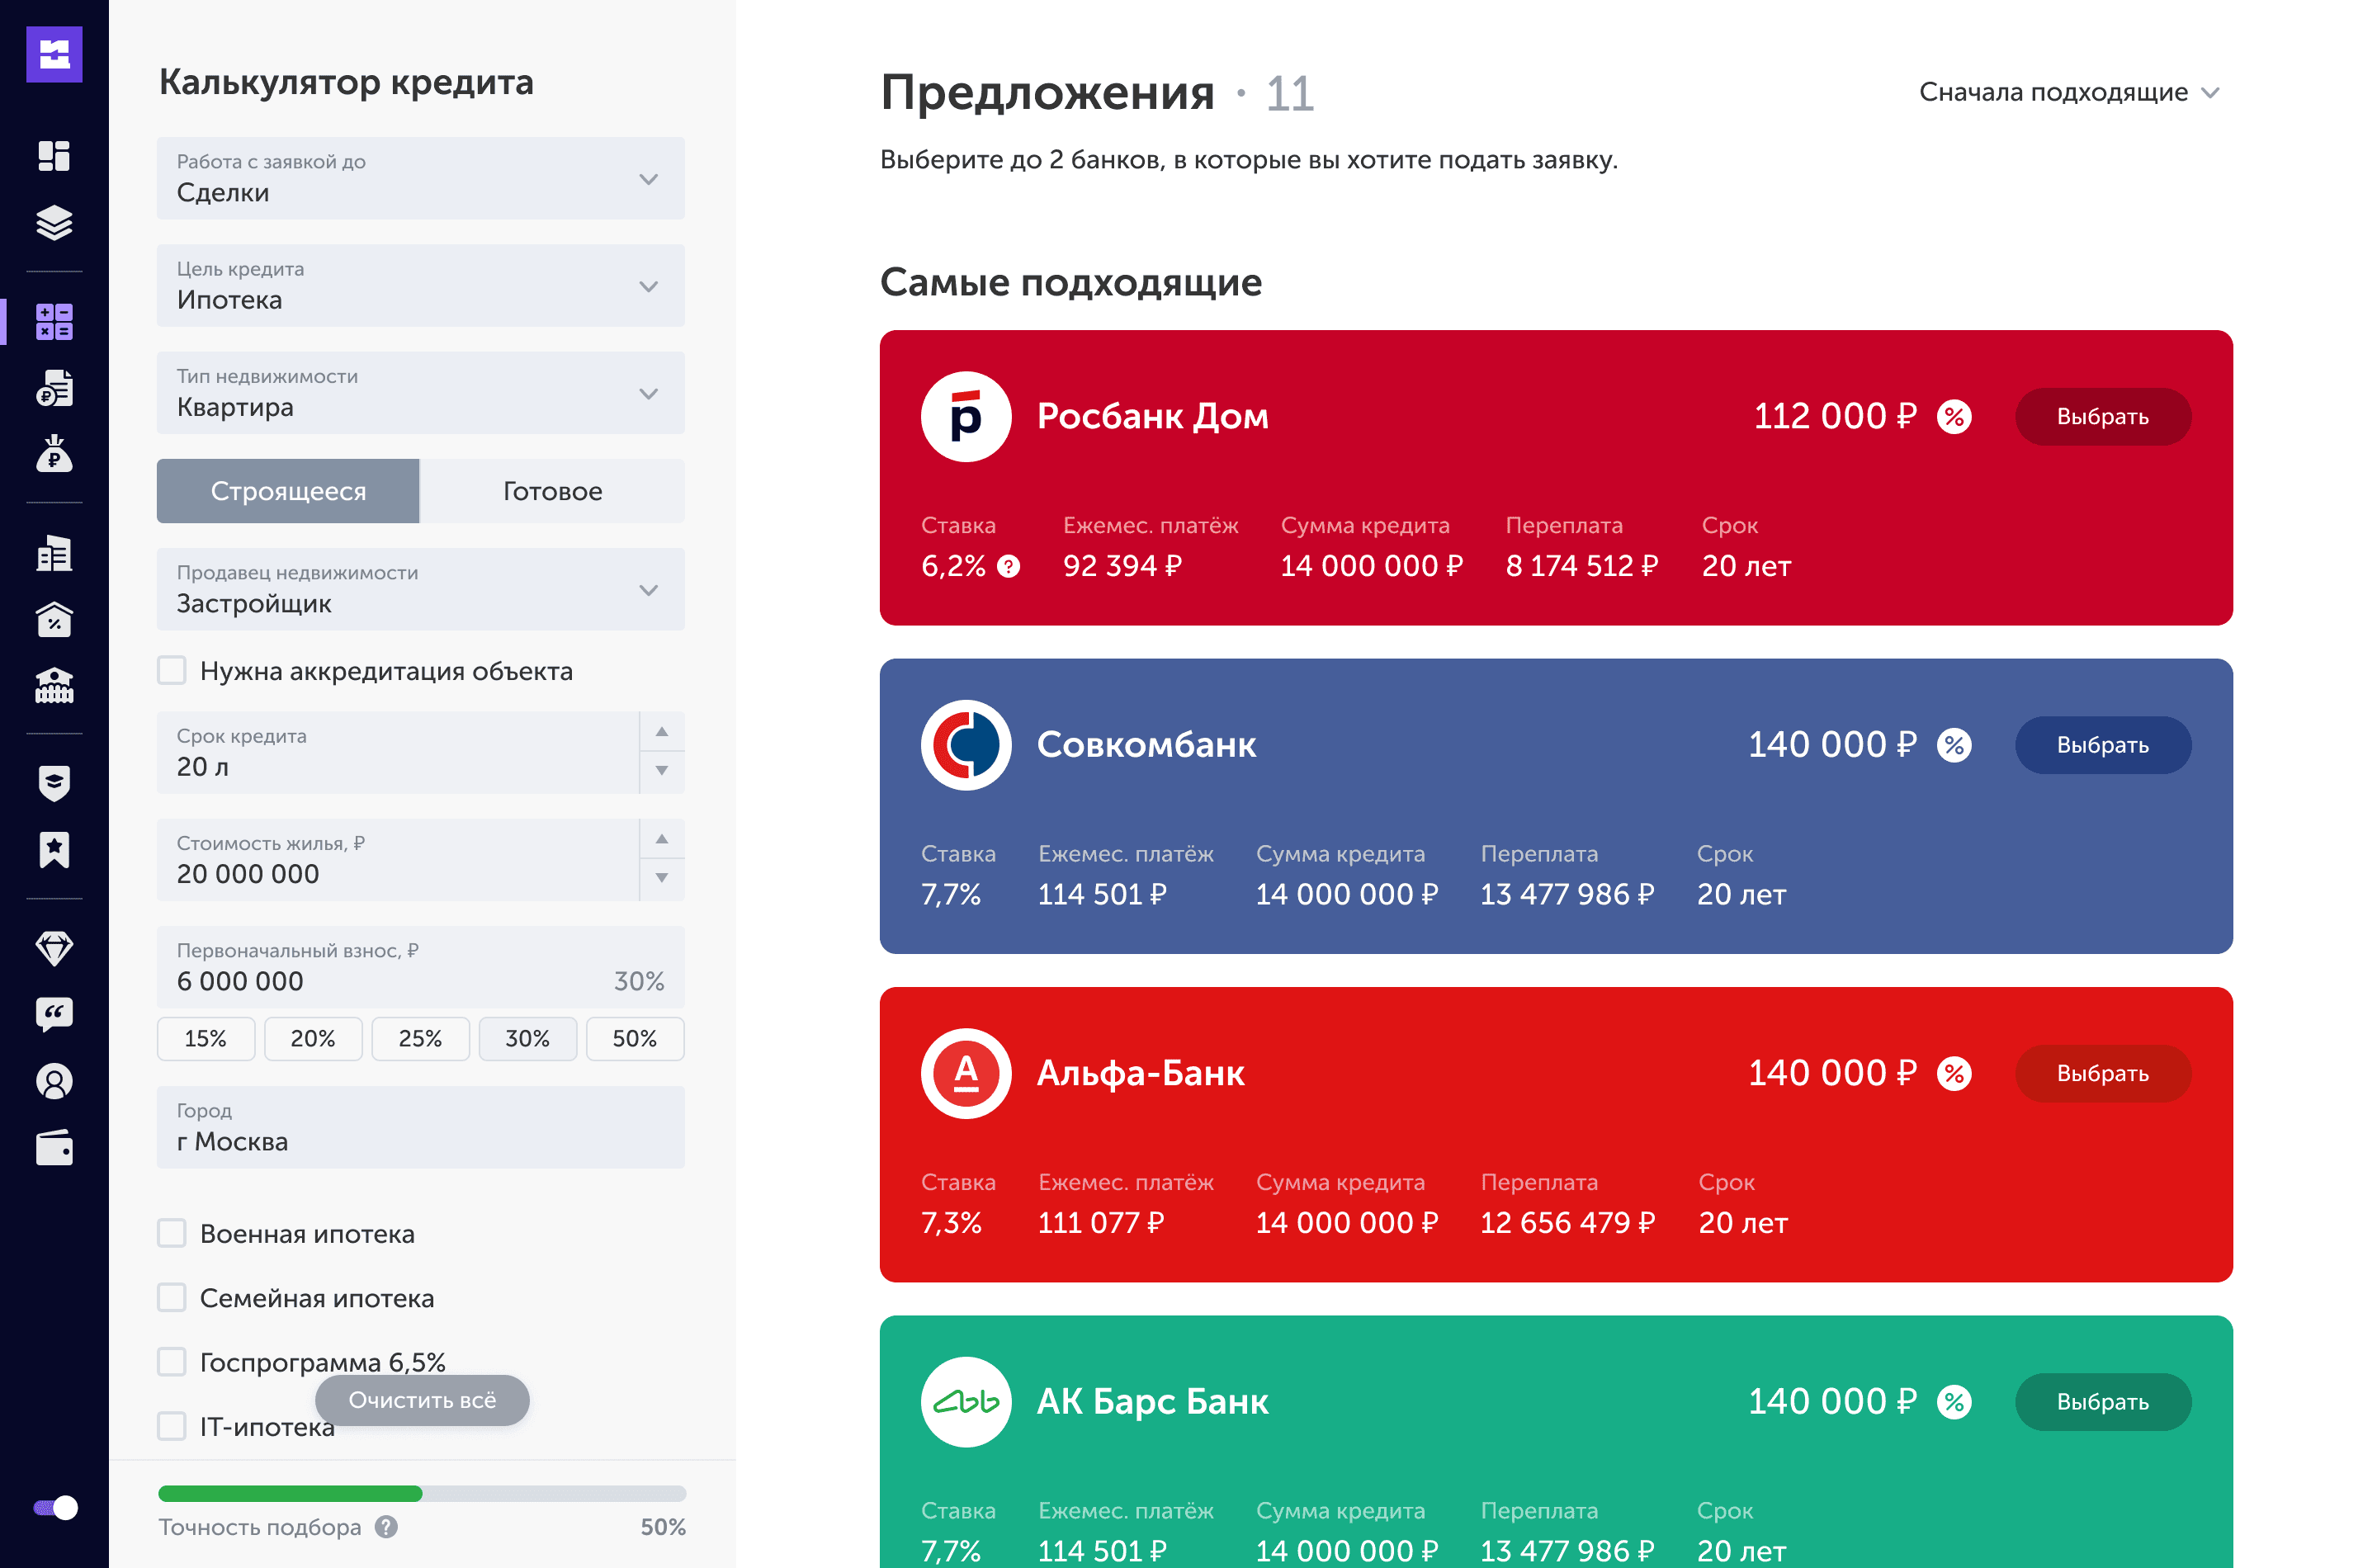Open the house percent icon in sidebar
Screen dimensions: 2377x1568
[54, 619]
